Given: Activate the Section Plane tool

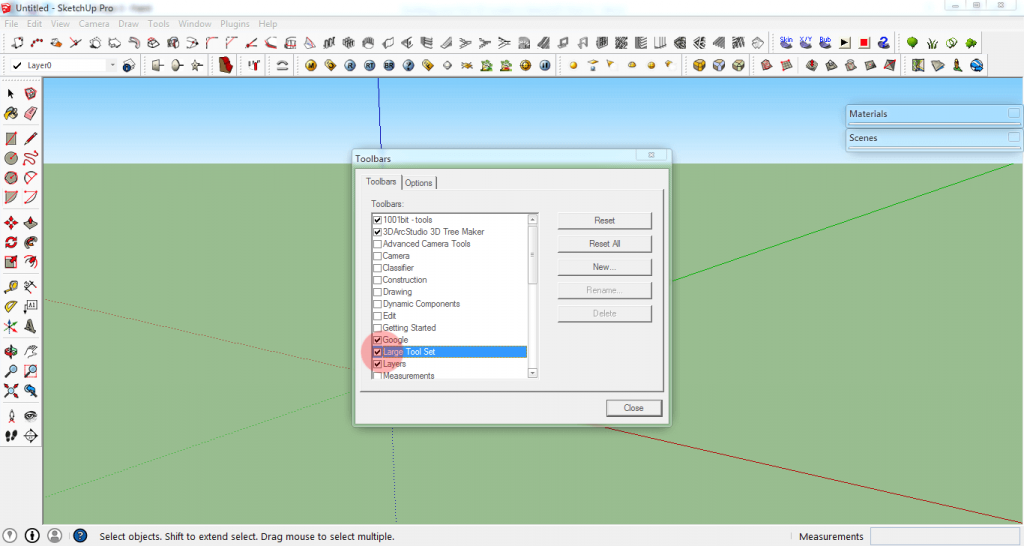Looking at the screenshot, I should click(30, 436).
